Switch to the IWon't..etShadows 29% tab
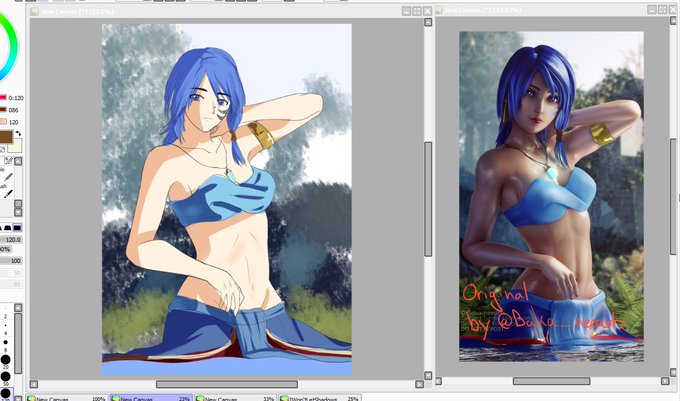This screenshot has width=680, height=401. click(320, 398)
